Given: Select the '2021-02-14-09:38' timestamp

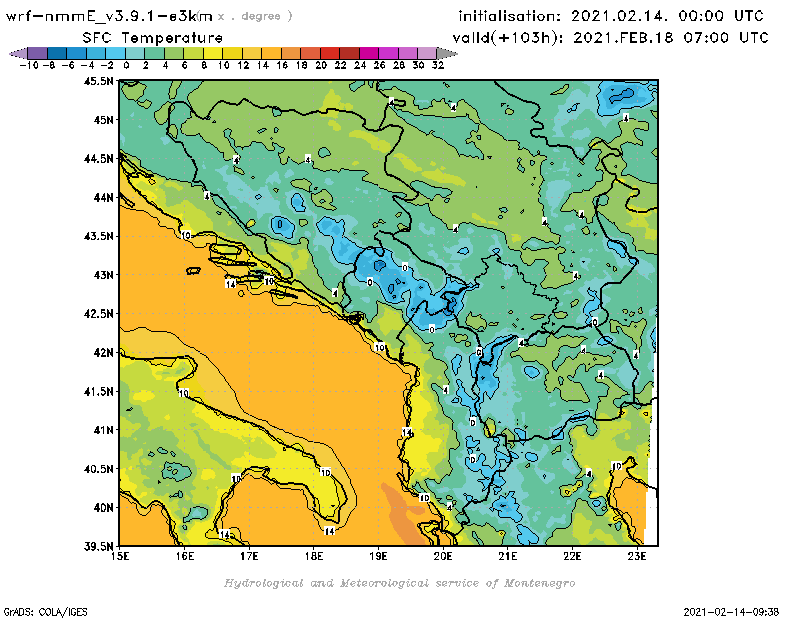Looking at the screenshot, I should coord(731,611).
